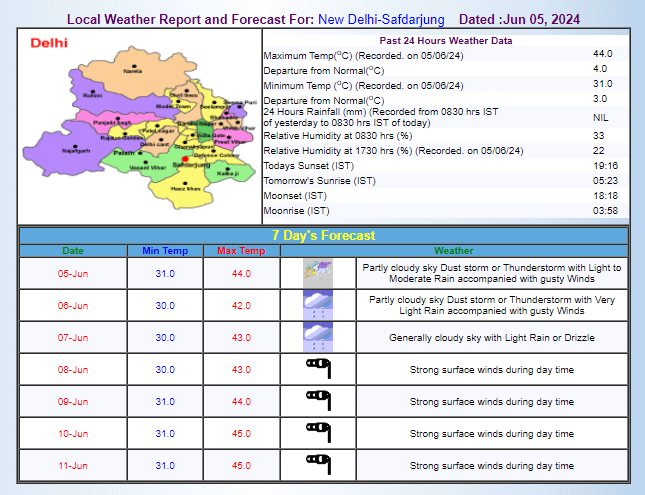Viewport: 645px width, 495px height.
Task: Click the Weather column header
Action: [453, 250]
